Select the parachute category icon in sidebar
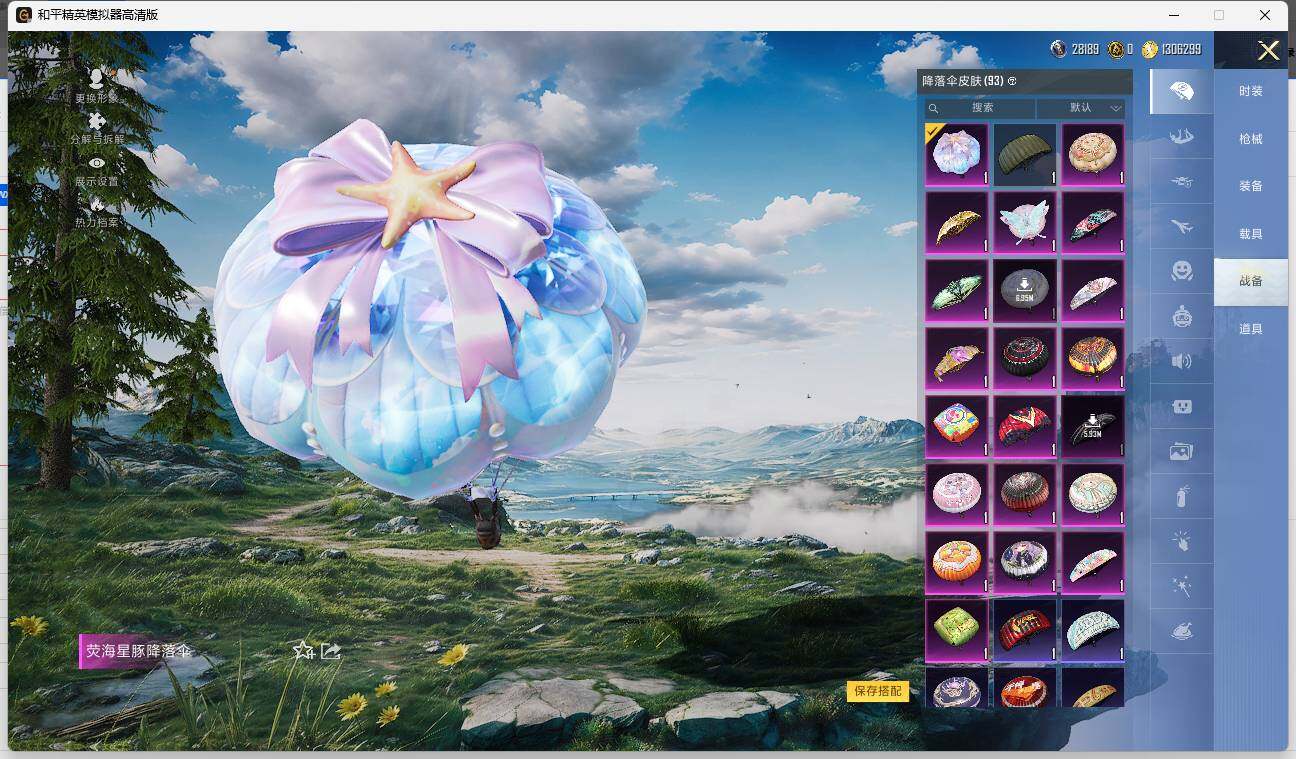1296x759 pixels. 1181,91
